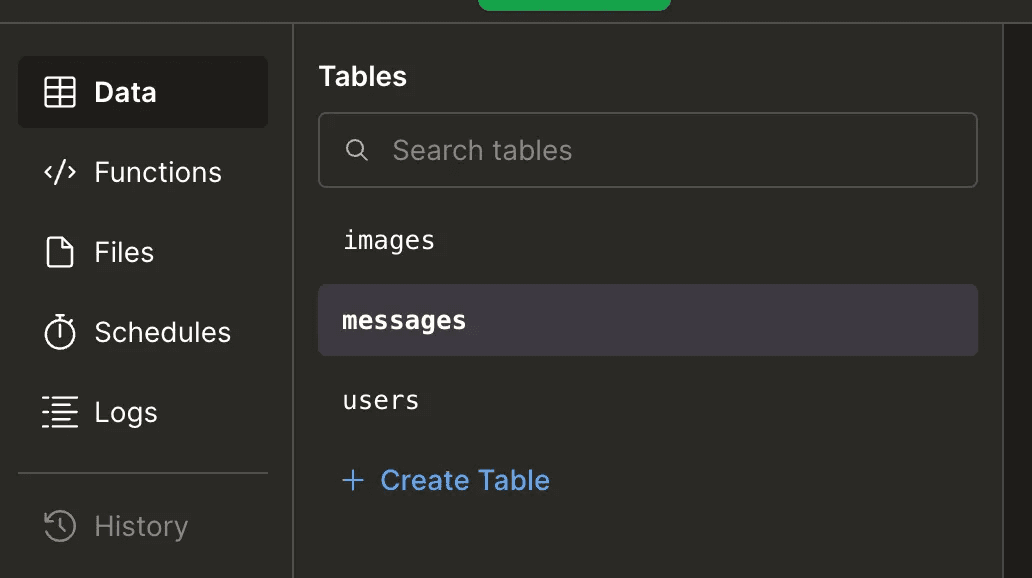The width and height of the screenshot is (1032, 578).
Task: Switch to the Schedules section label
Action: [162, 332]
